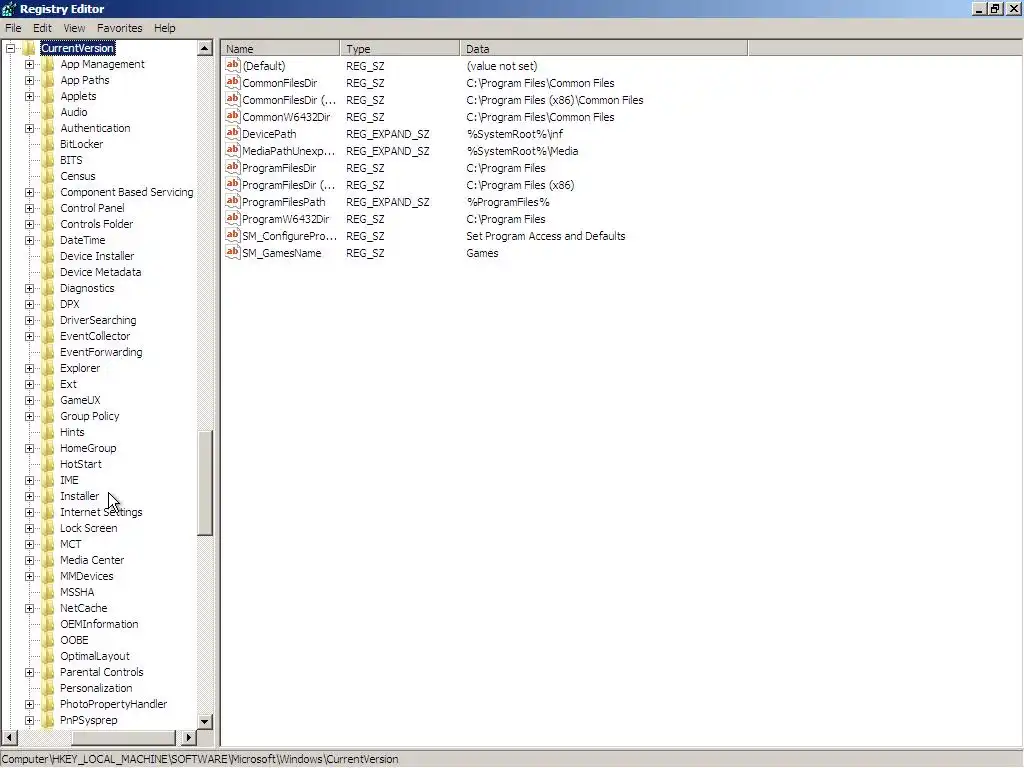
Task: Click the status bar registry path
Action: (x=200, y=759)
